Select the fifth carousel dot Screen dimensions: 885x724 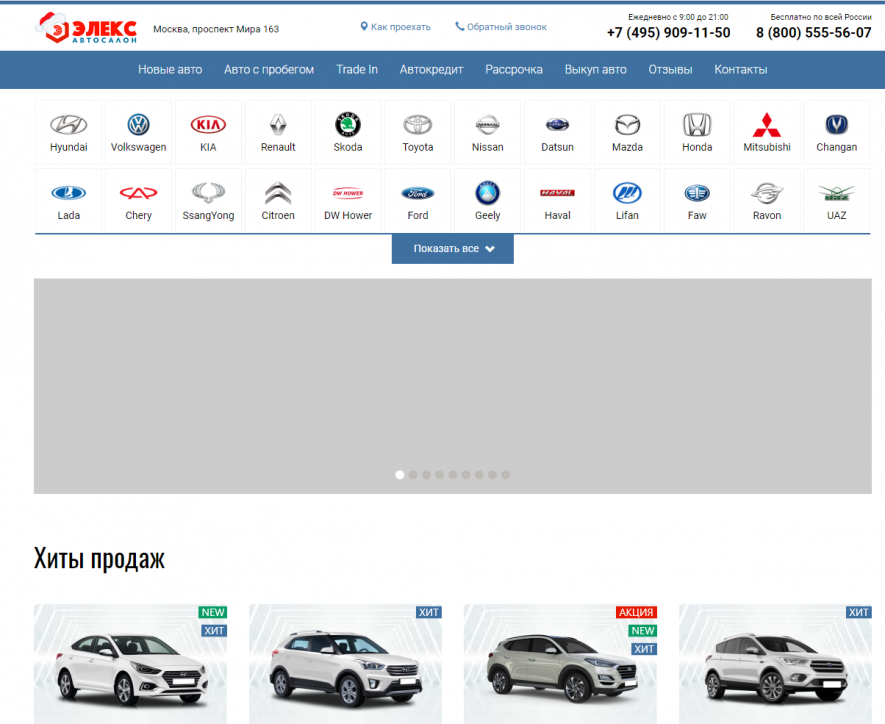coord(453,475)
